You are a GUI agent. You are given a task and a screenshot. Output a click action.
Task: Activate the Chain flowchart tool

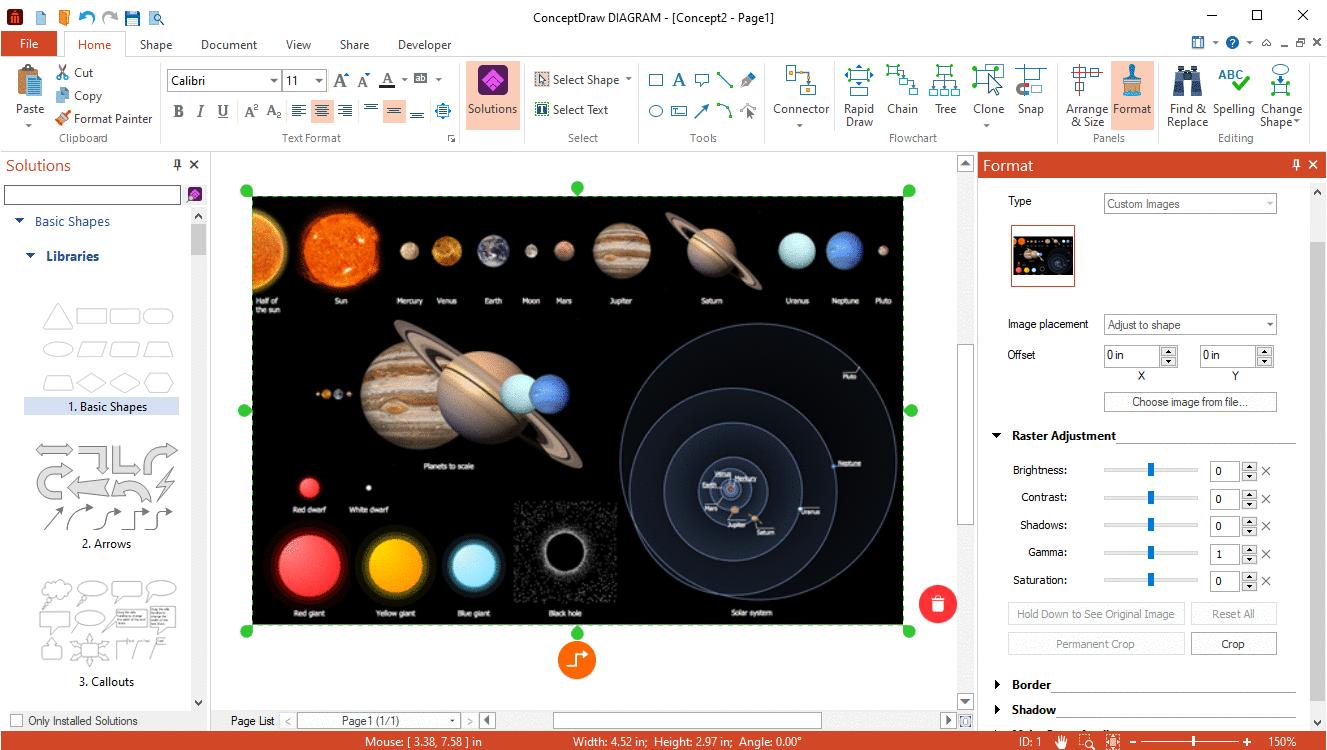(x=902, y=92)
